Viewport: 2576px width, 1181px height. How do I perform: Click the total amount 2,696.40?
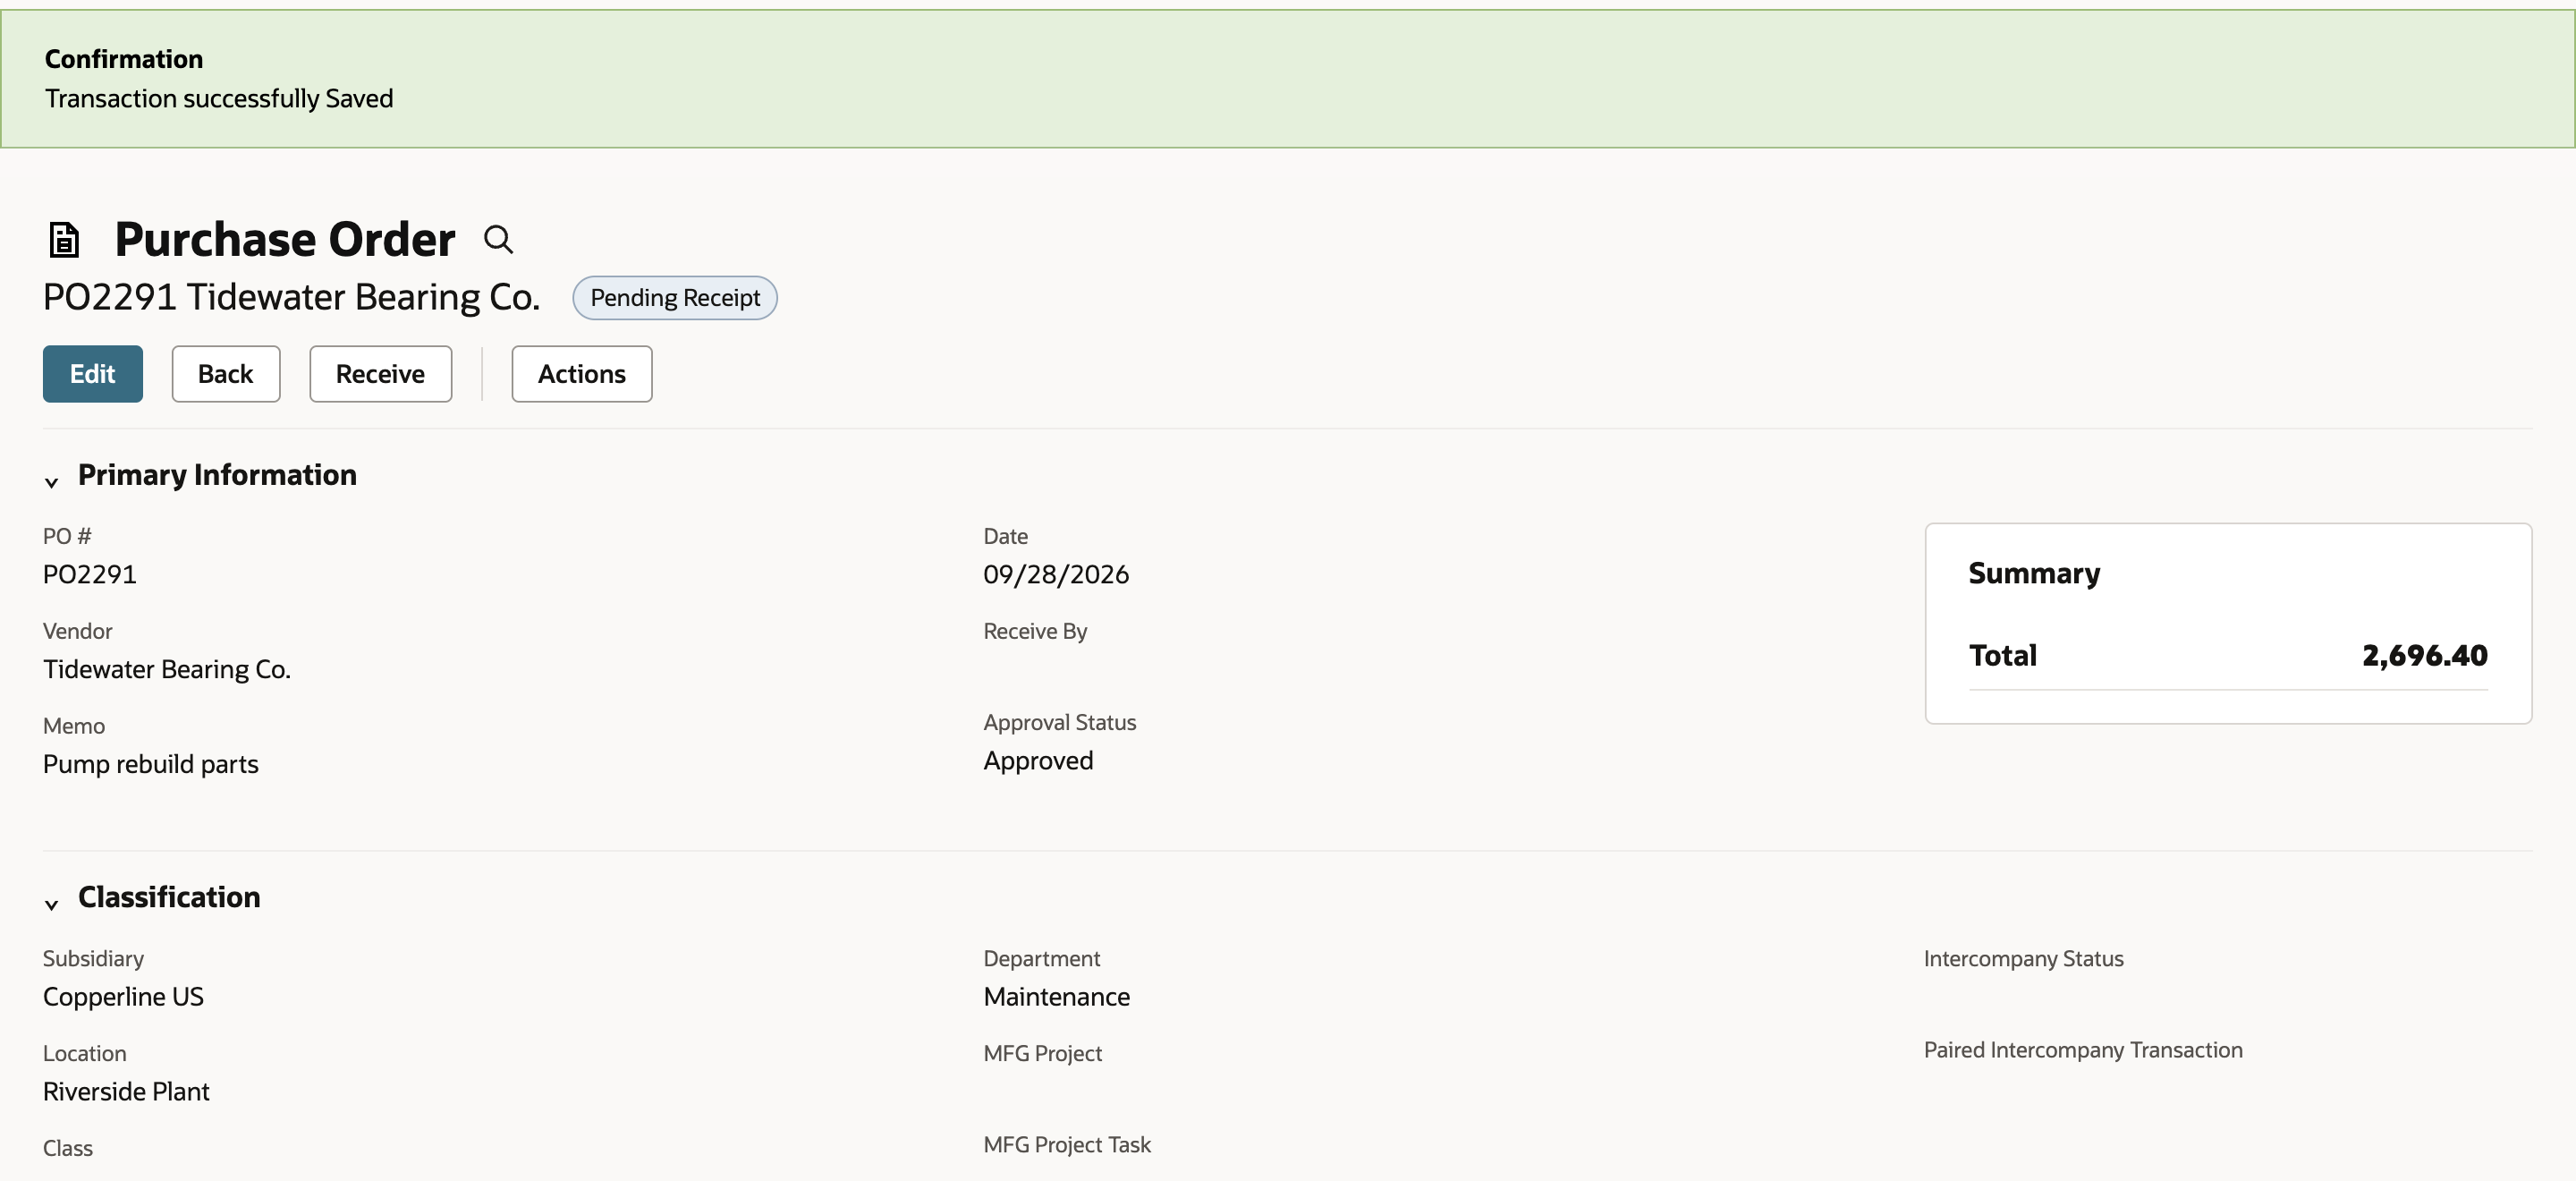2424,655
